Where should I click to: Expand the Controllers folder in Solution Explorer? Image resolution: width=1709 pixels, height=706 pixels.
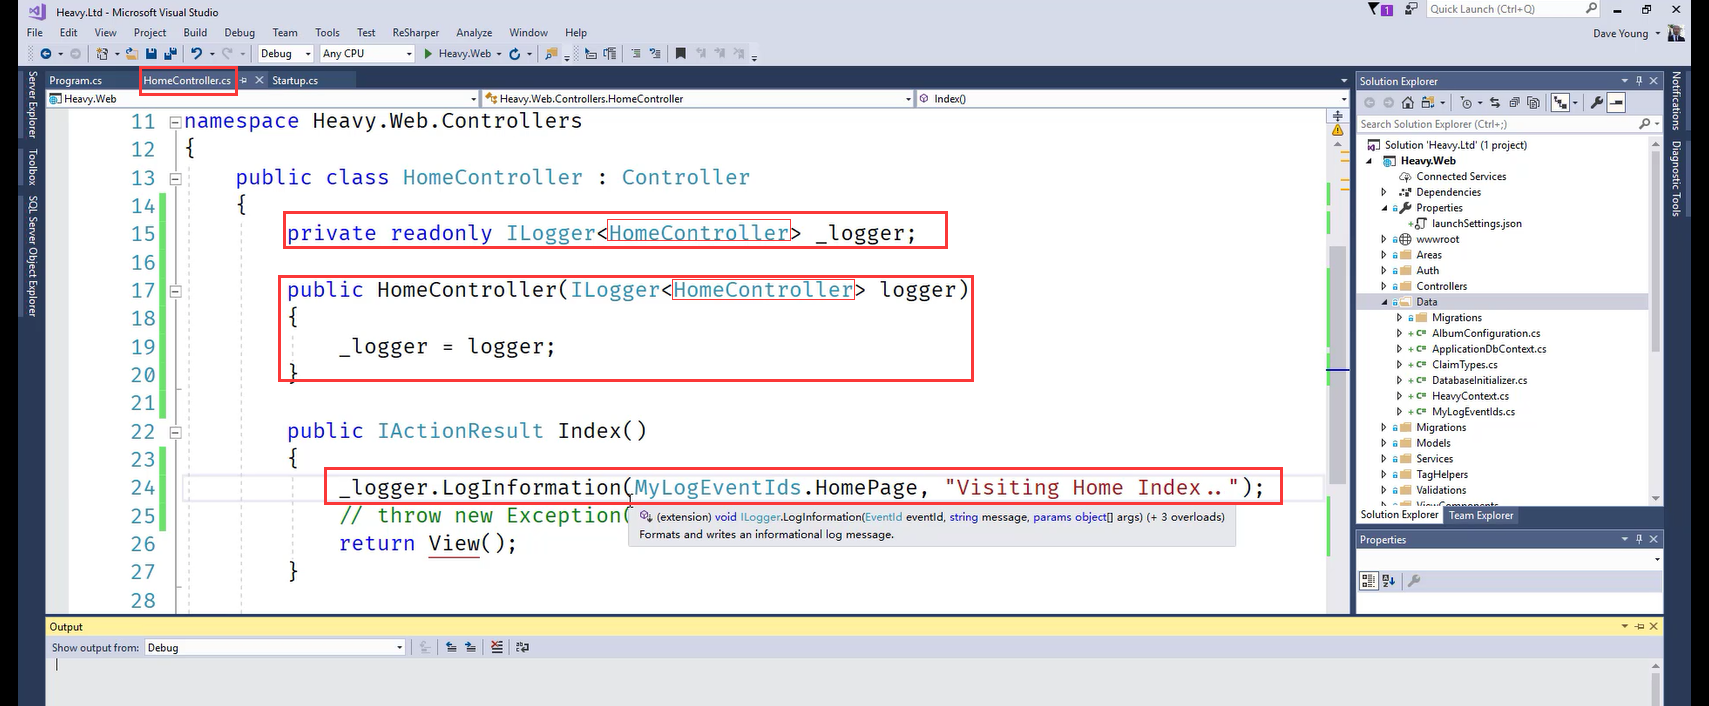point(1384,286)
